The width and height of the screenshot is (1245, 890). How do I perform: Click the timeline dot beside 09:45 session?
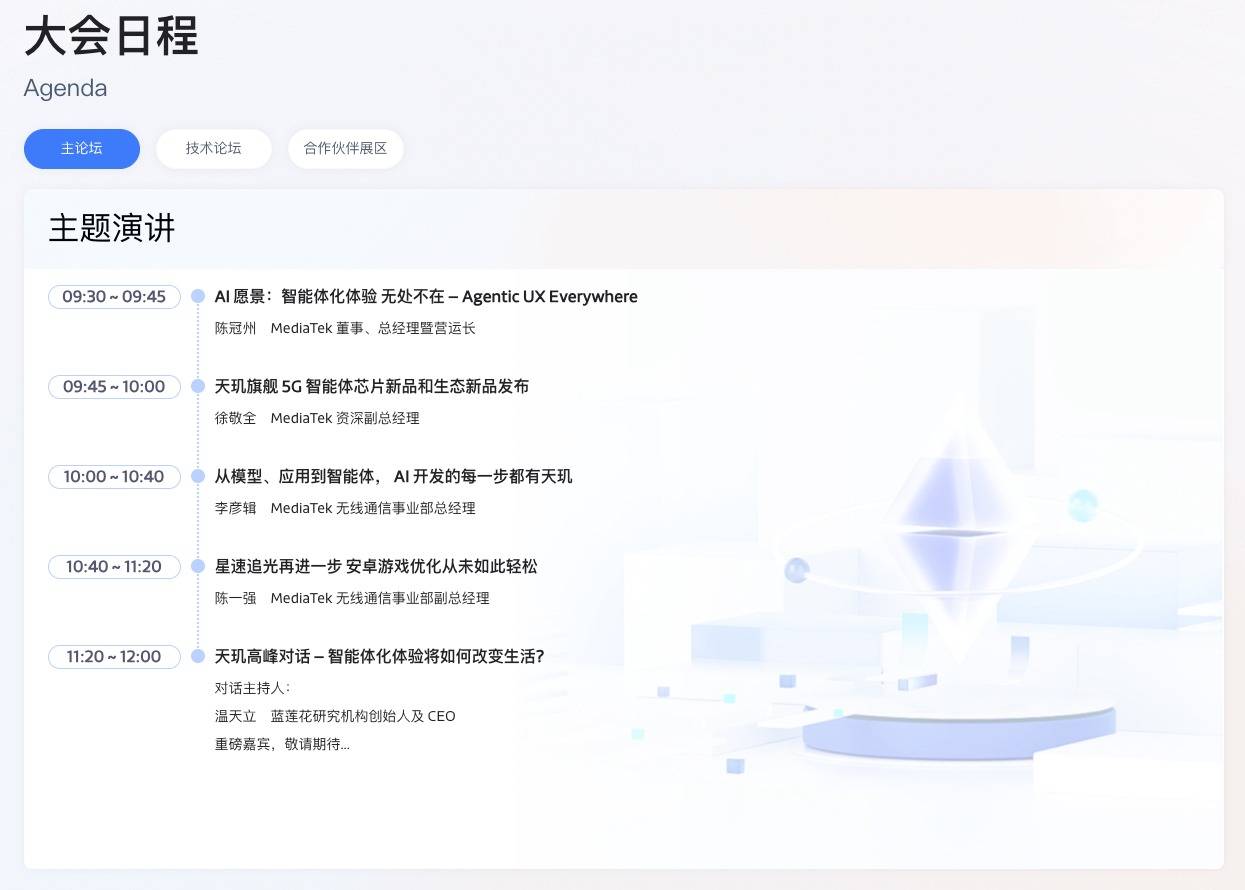click(x=198, y=386)
